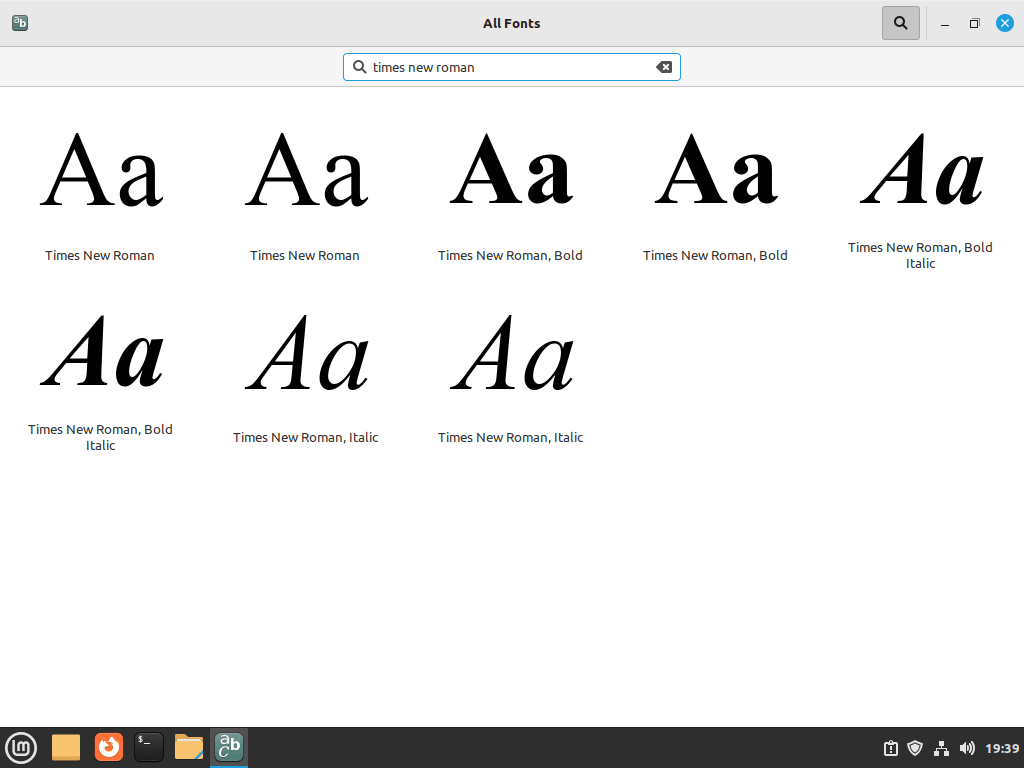Viewport: 1024px width, 768px height.
Task: Click the network icon in the system tray
Action: [x=940, y=747]
